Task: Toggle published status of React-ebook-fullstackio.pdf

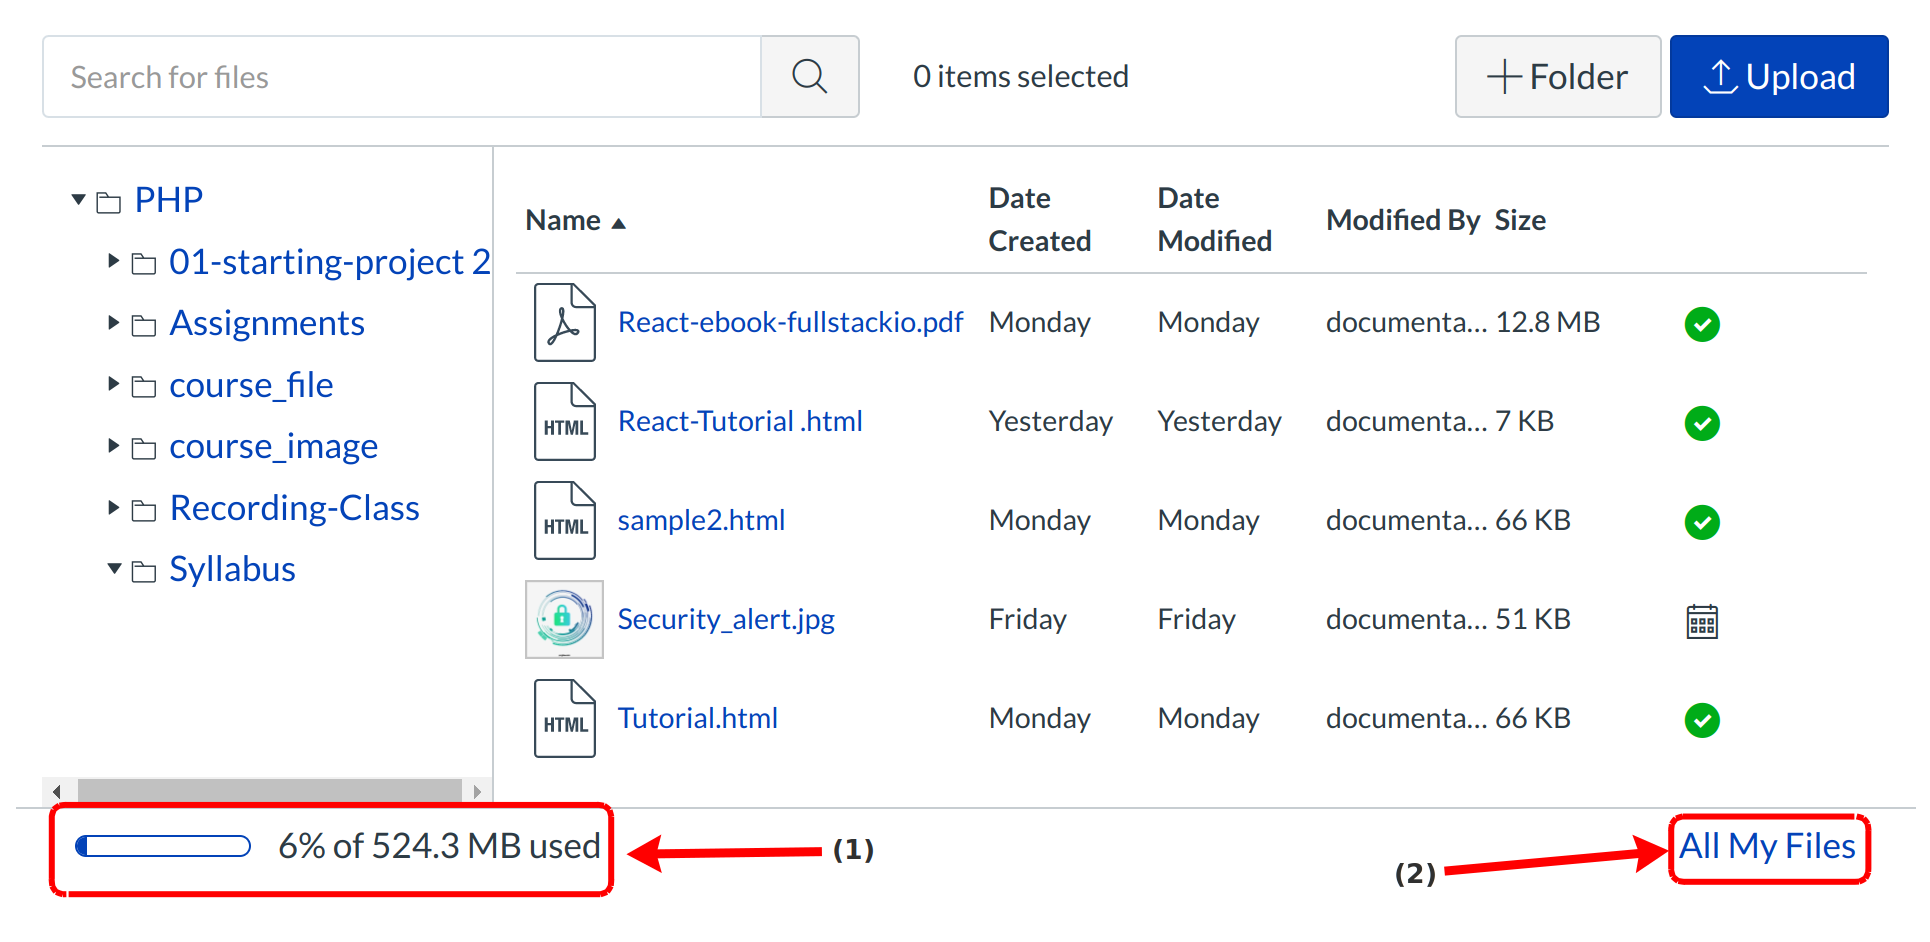Action: [x=1701, y=324]
